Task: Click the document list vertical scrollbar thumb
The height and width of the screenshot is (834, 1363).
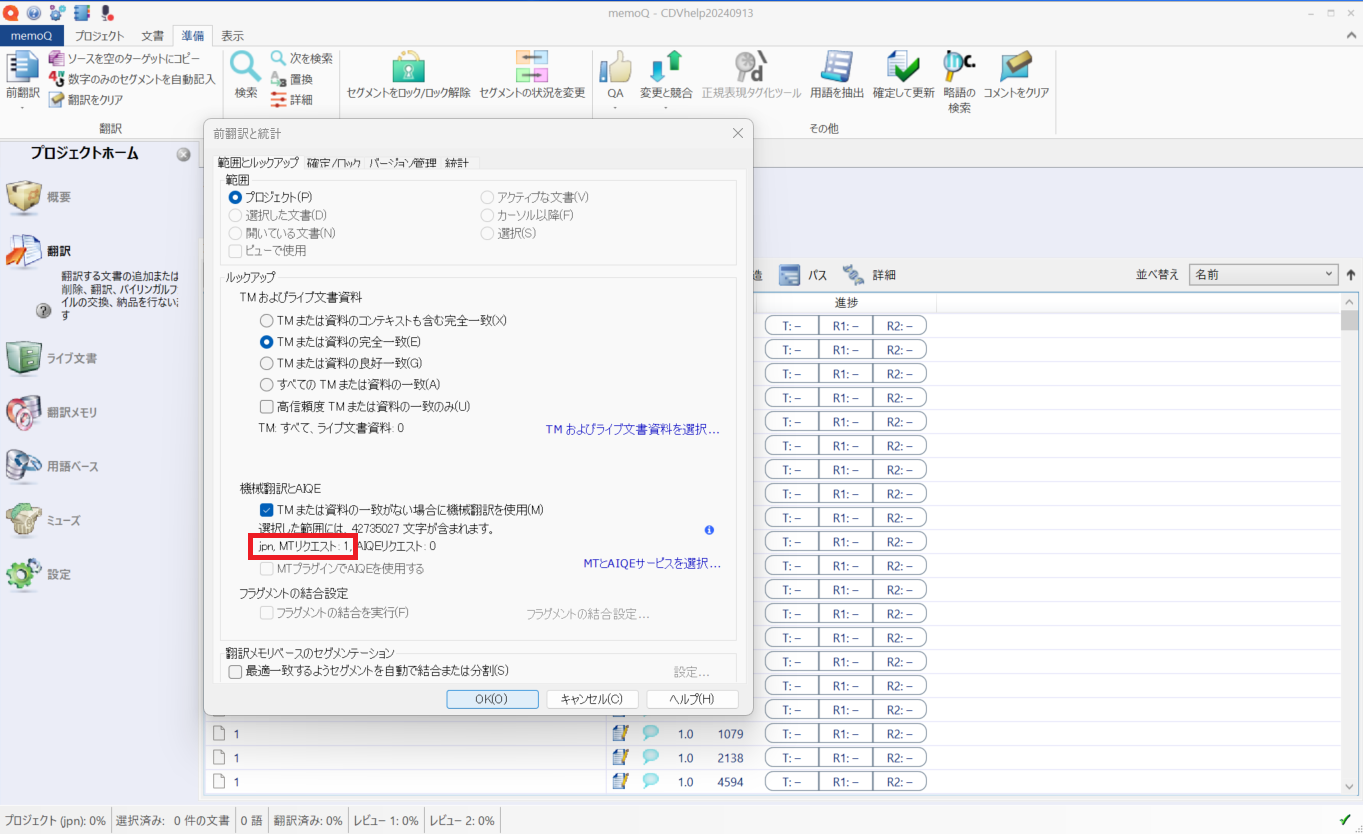Action: point(1350,320)
